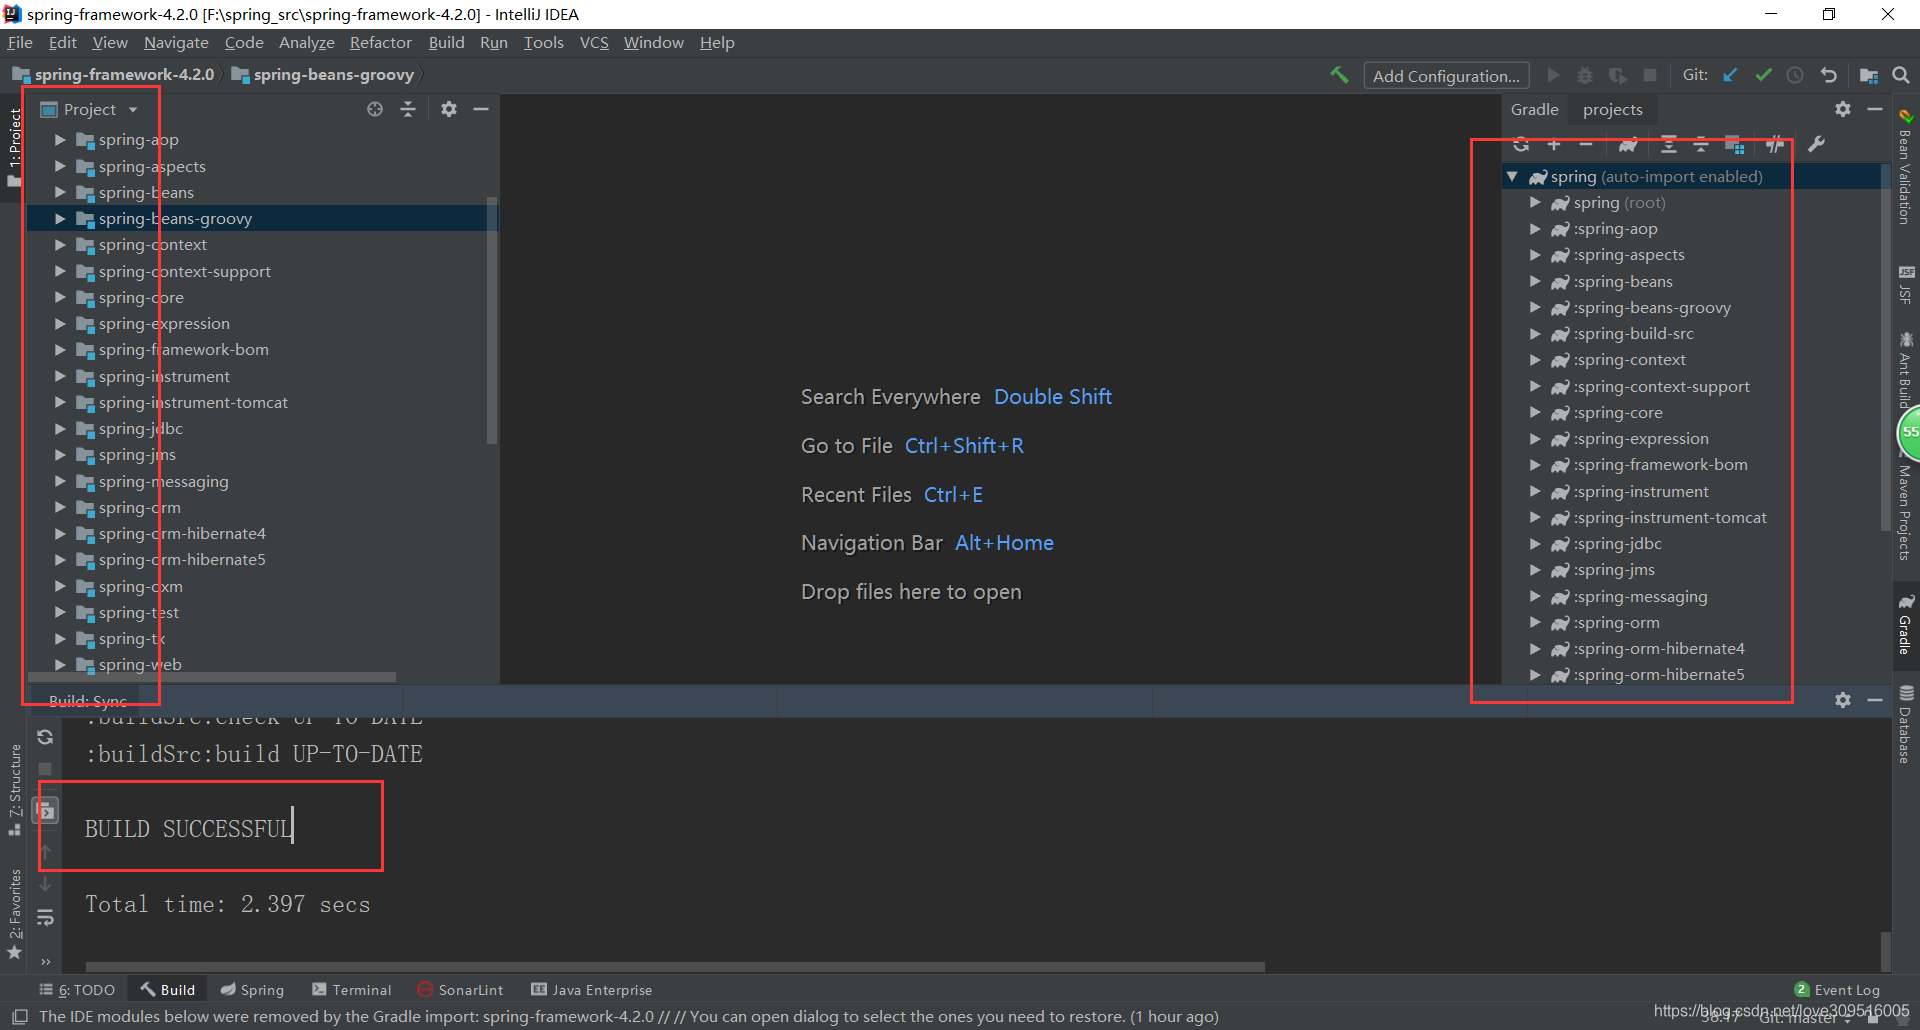The image size is (1920, 1030).
Task: Open Project panel gear settings
Action: [x=449, y=109]
